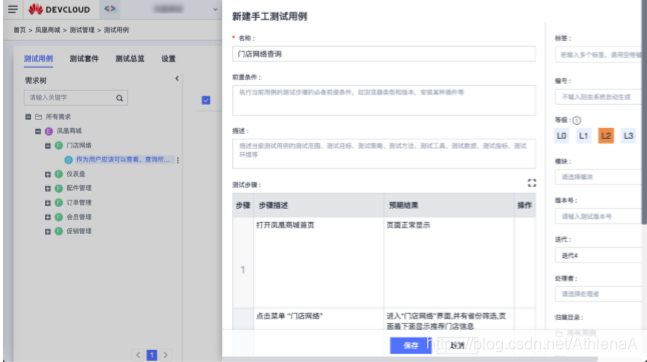Image resolution: width=647 pixels, height=362 pixels.
Task: Open the hamburger menu icon
Action: click(x=13, y=9)
